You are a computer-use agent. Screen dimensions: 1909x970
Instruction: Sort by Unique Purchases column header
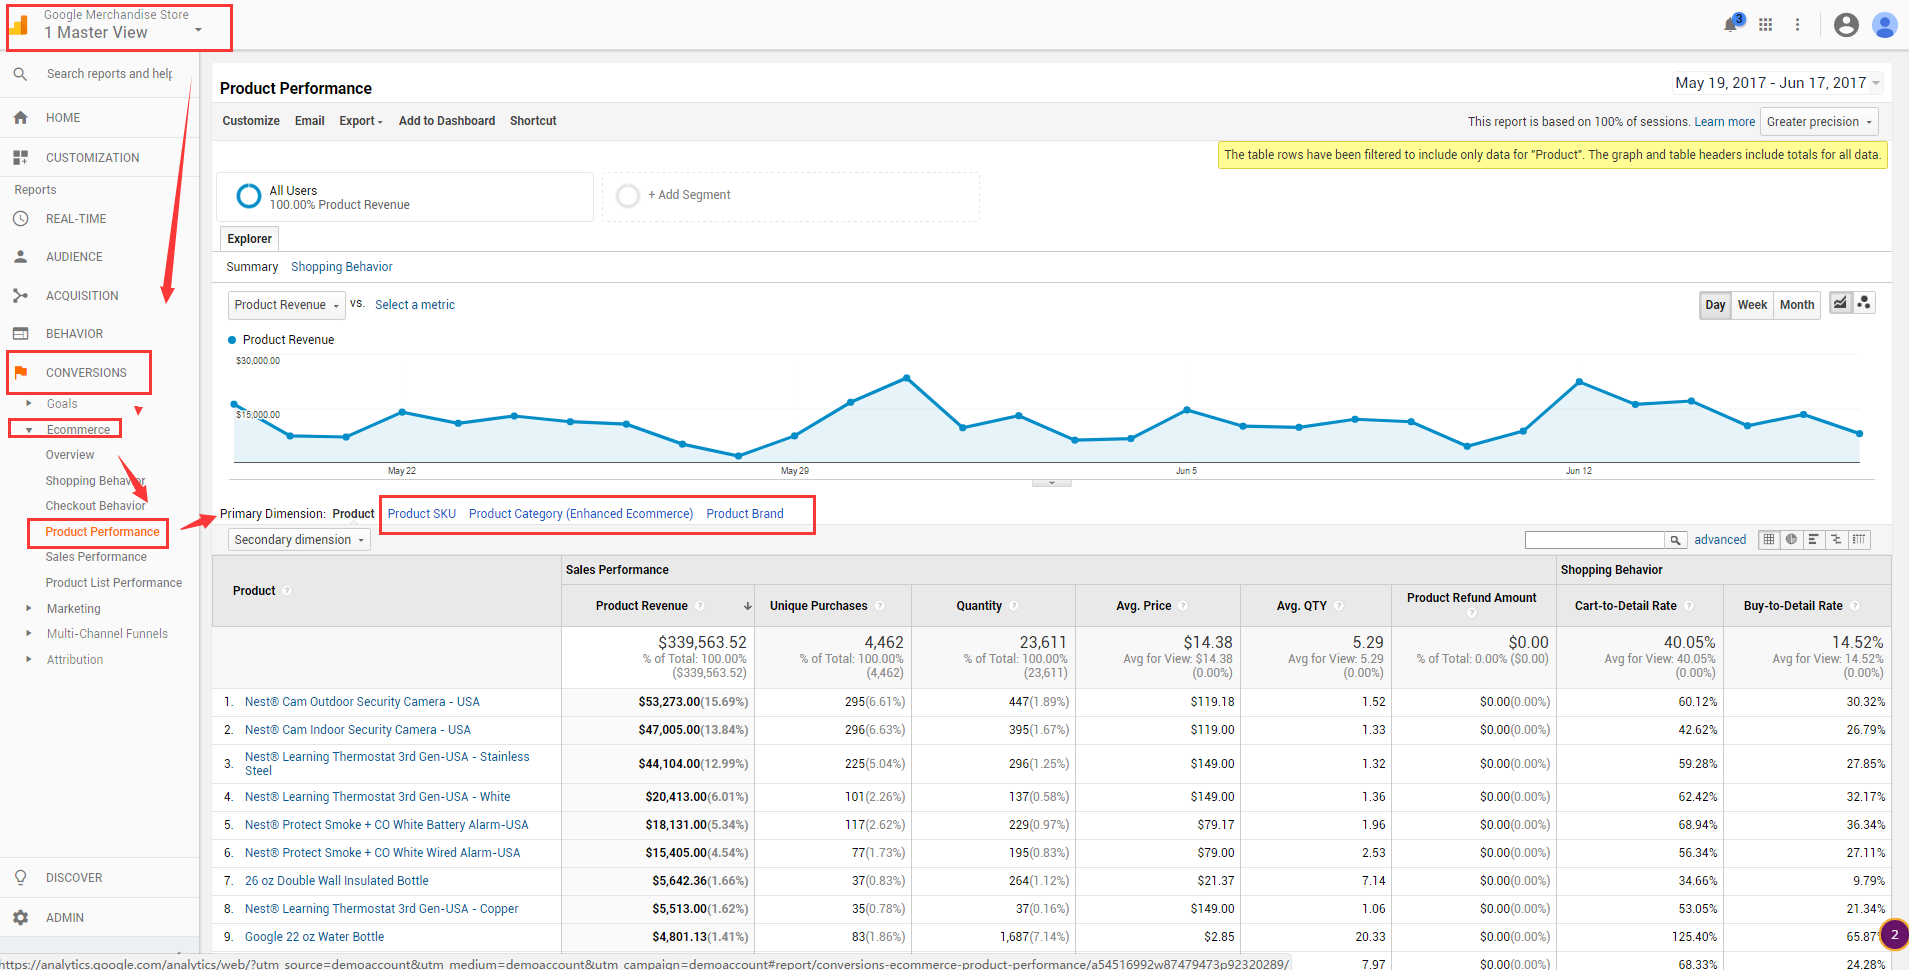[x=819, y=606]
